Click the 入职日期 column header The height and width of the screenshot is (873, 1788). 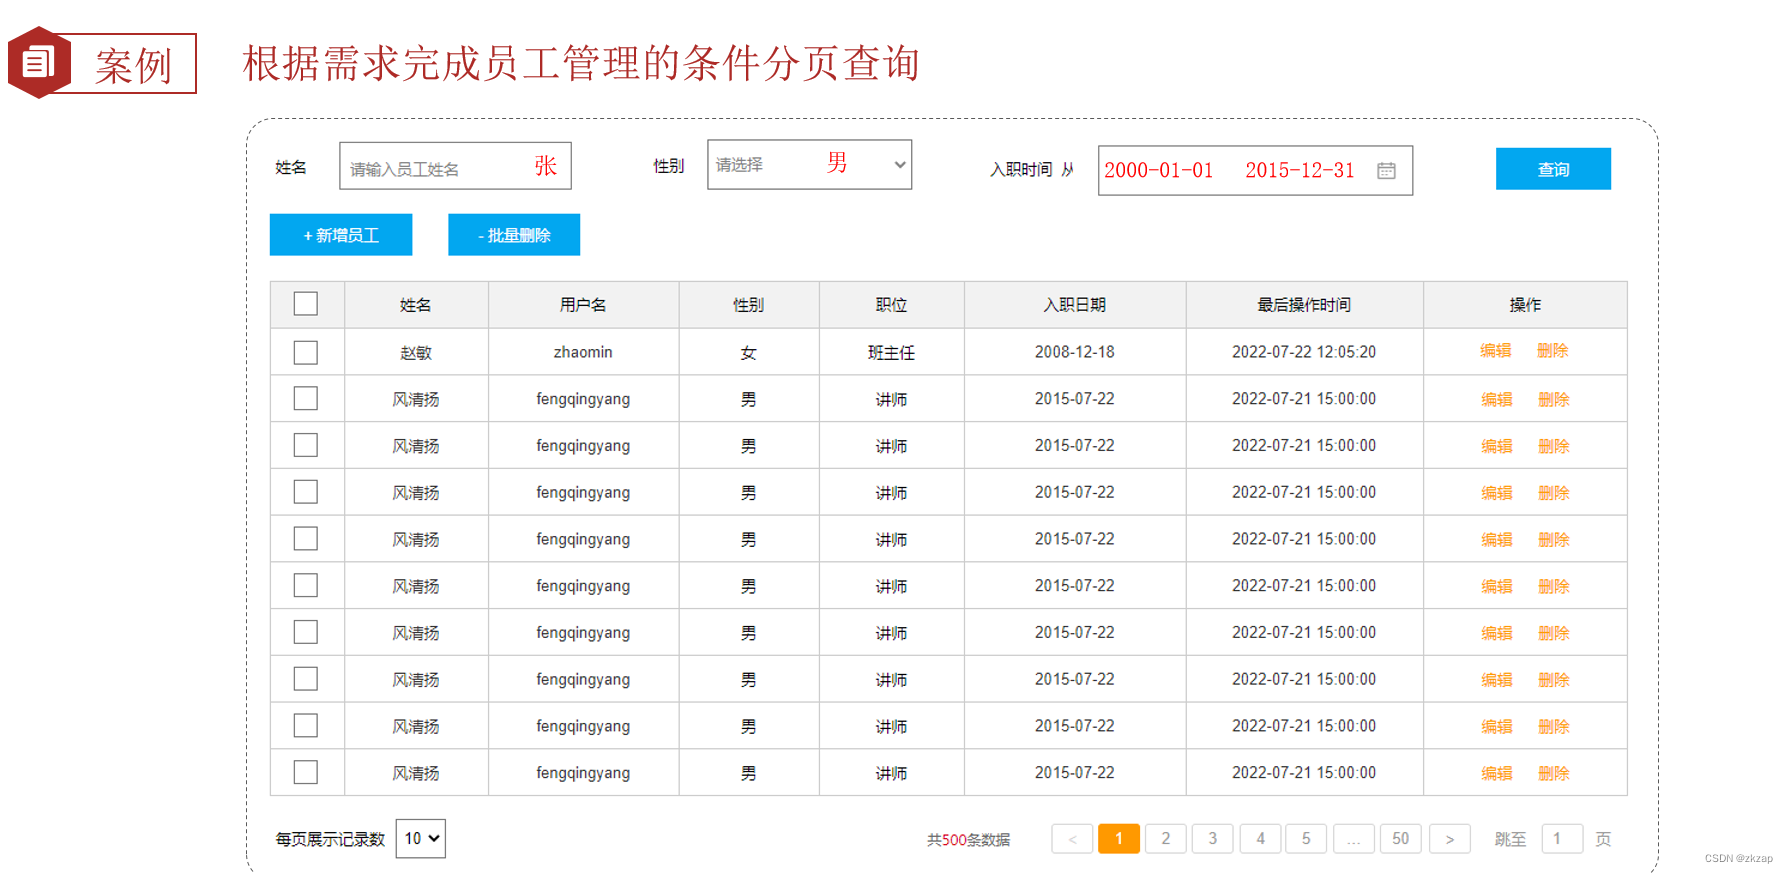(1075, 305)
